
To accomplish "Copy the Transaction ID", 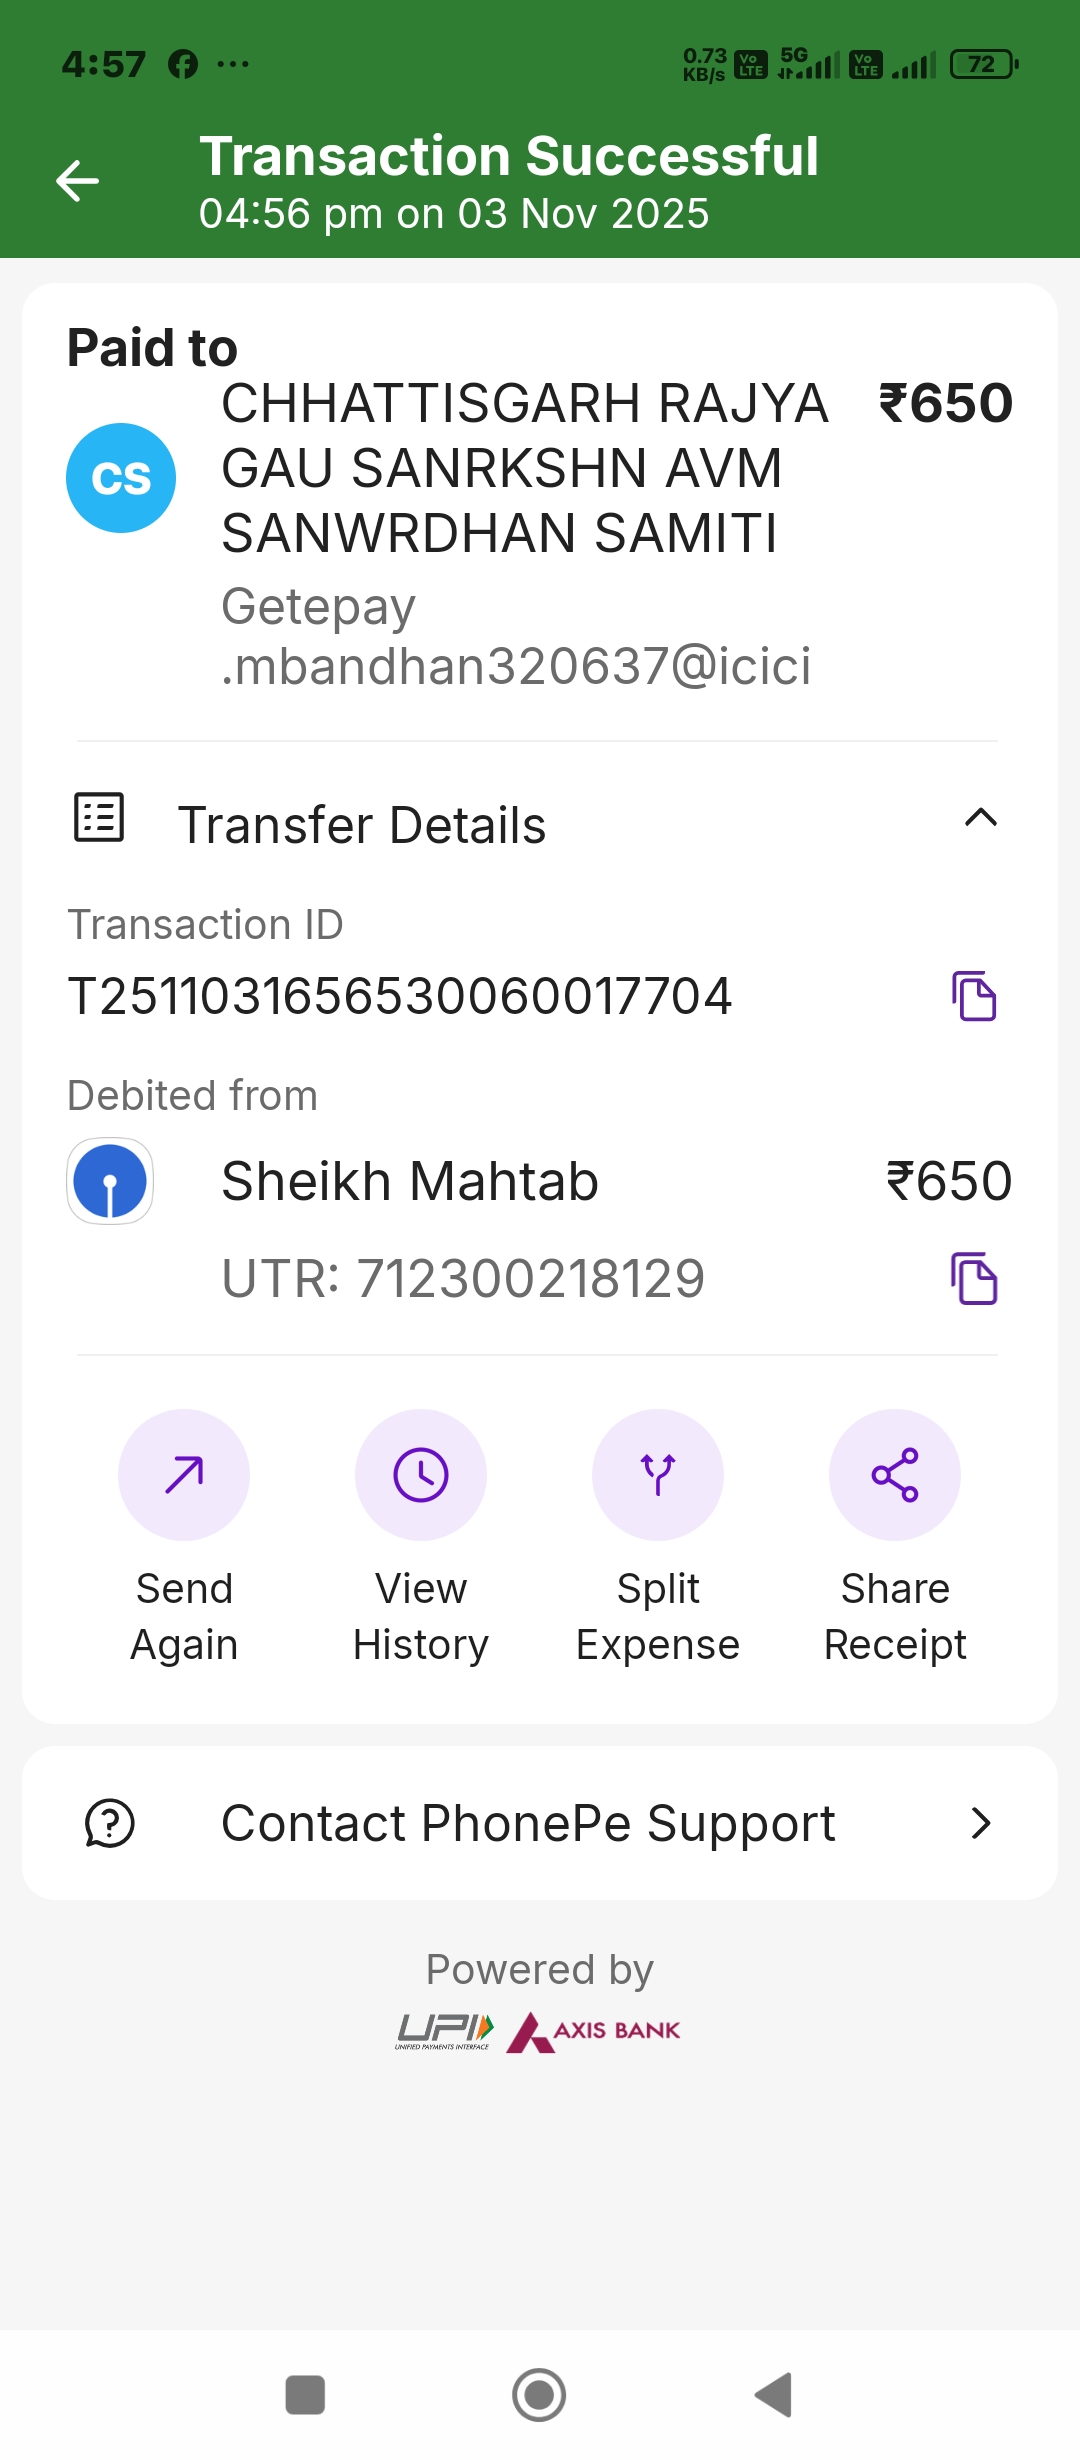I will click(x=974, y=996).
